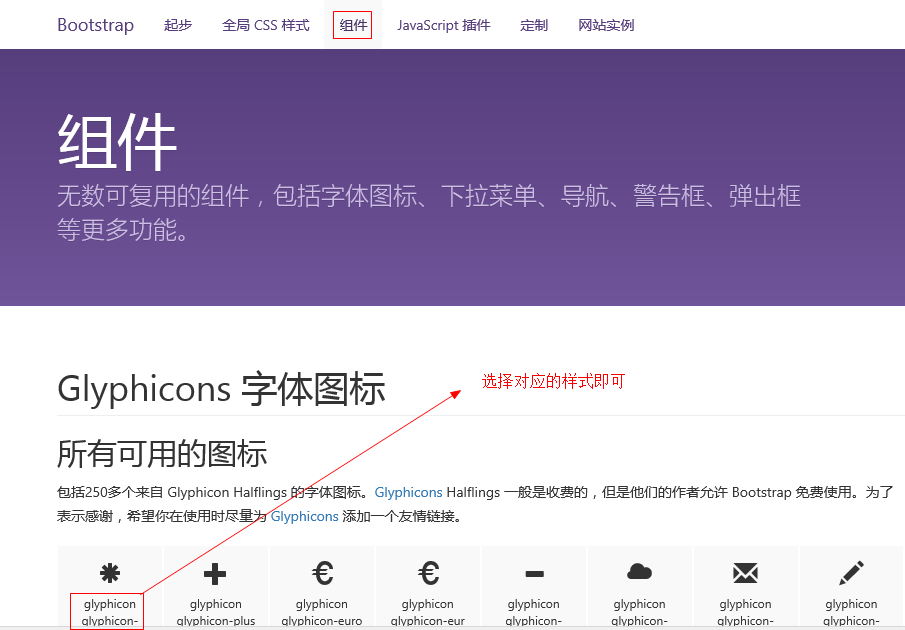905x630 pixels.
Task: Click the first Glyphicons link in paragraph
Action: pyautogui.click(x=408, y=492)
